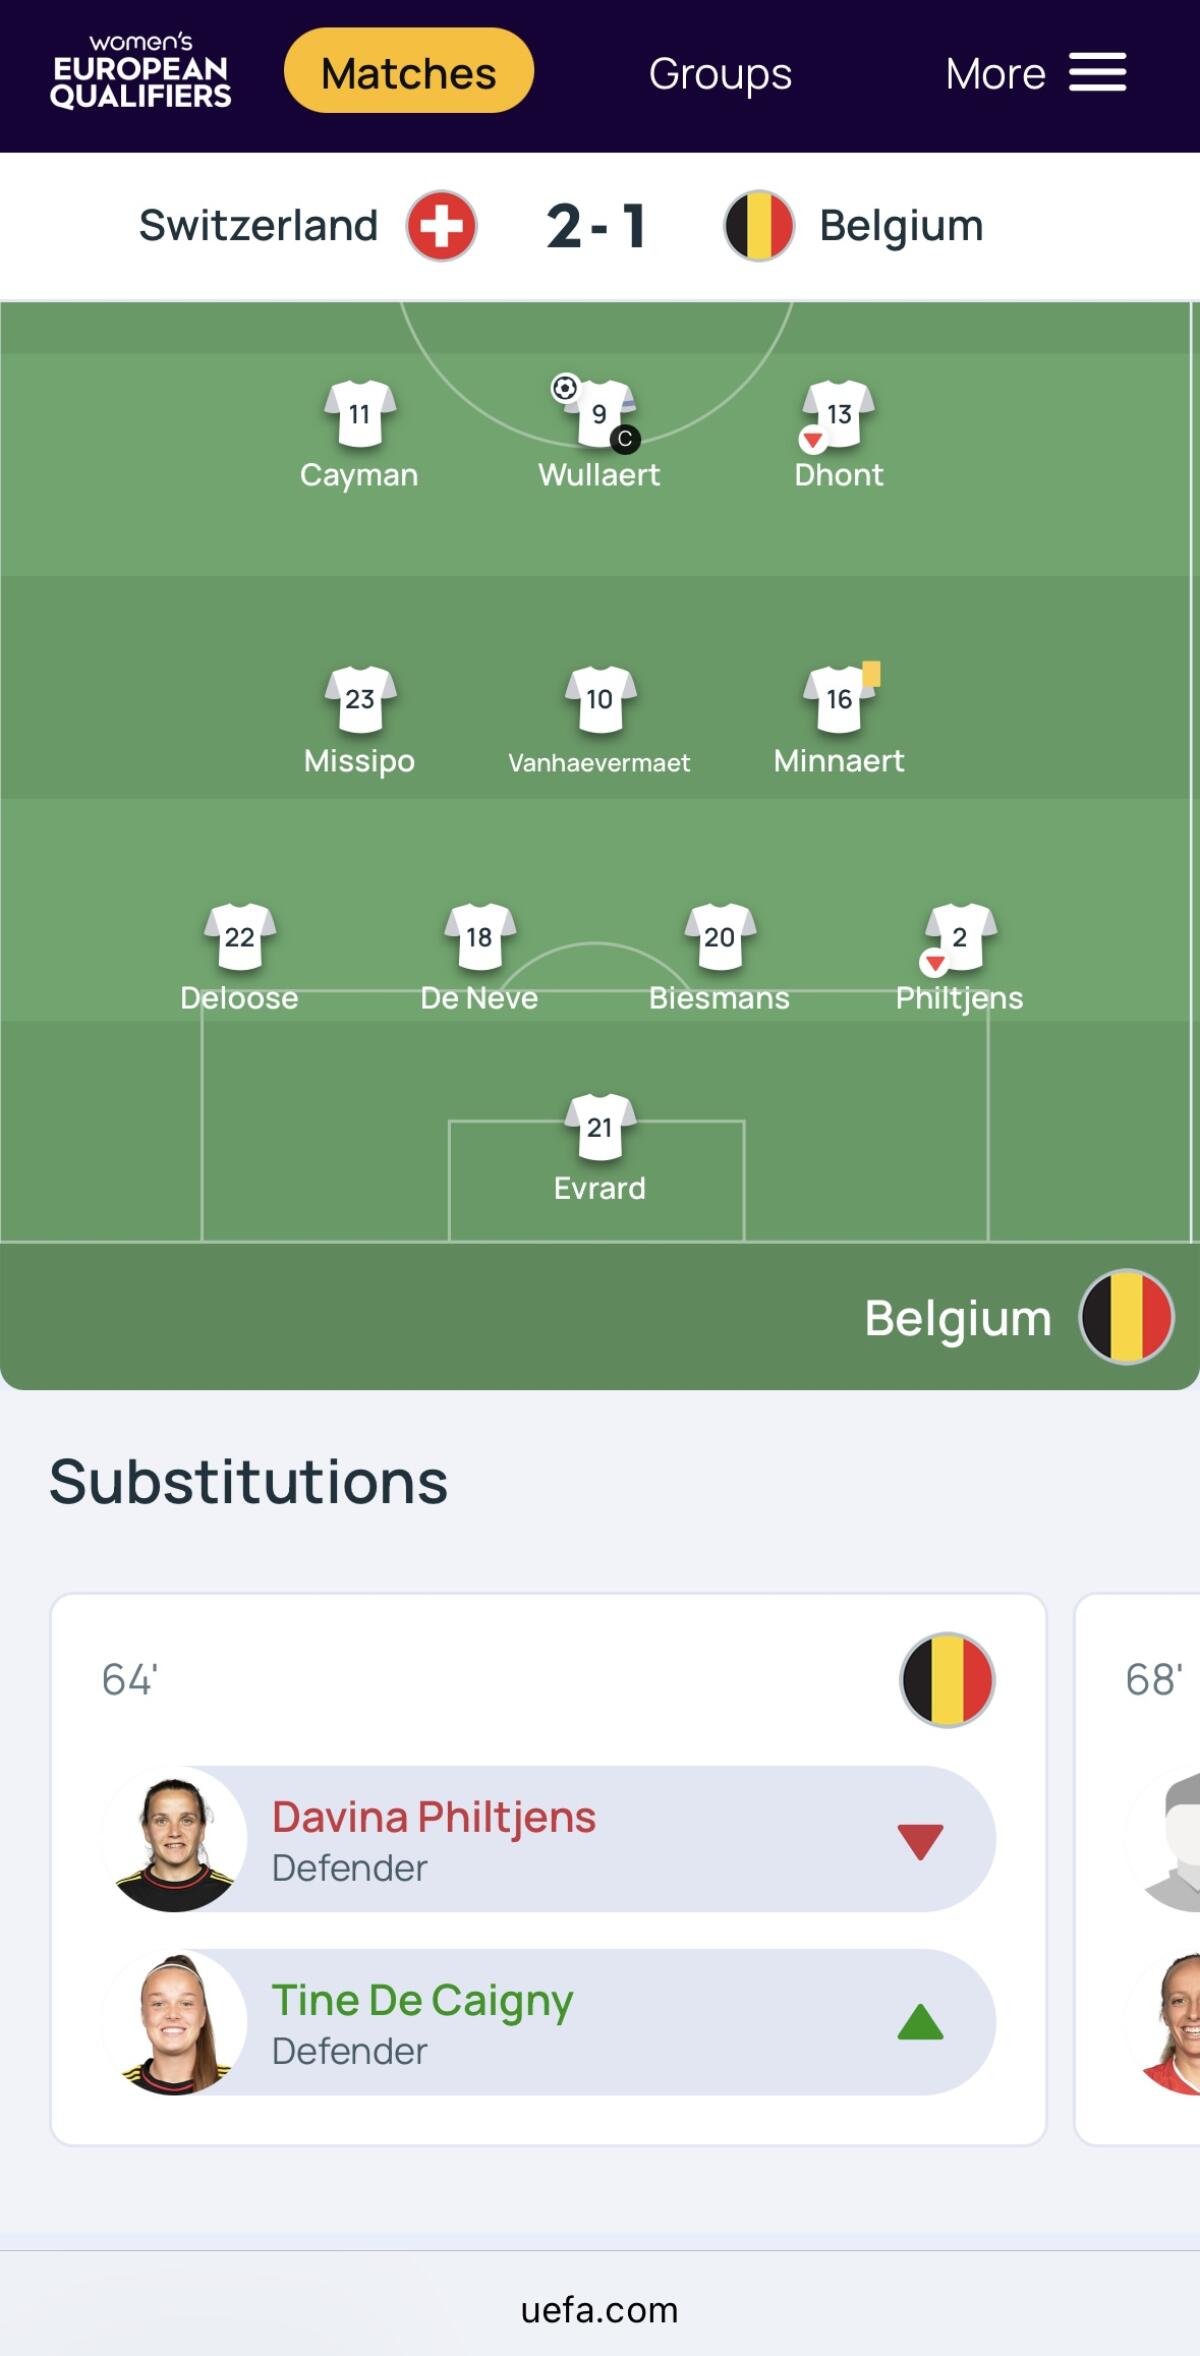Tap goalkeeper Evrard's number 21 shirt
Viewport: 1200px width, 2356px height.
click(x=600, y=1127)
